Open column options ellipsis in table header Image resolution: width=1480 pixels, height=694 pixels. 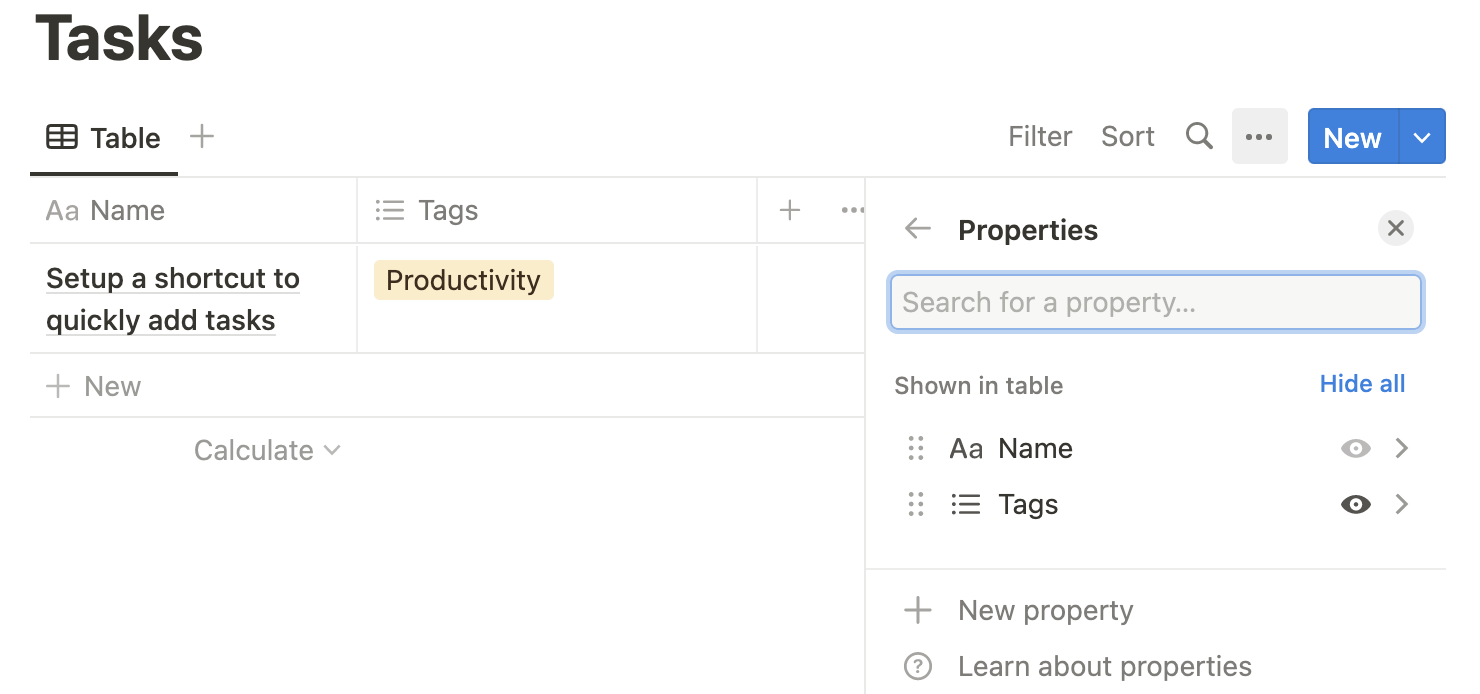tap(852, 210)
